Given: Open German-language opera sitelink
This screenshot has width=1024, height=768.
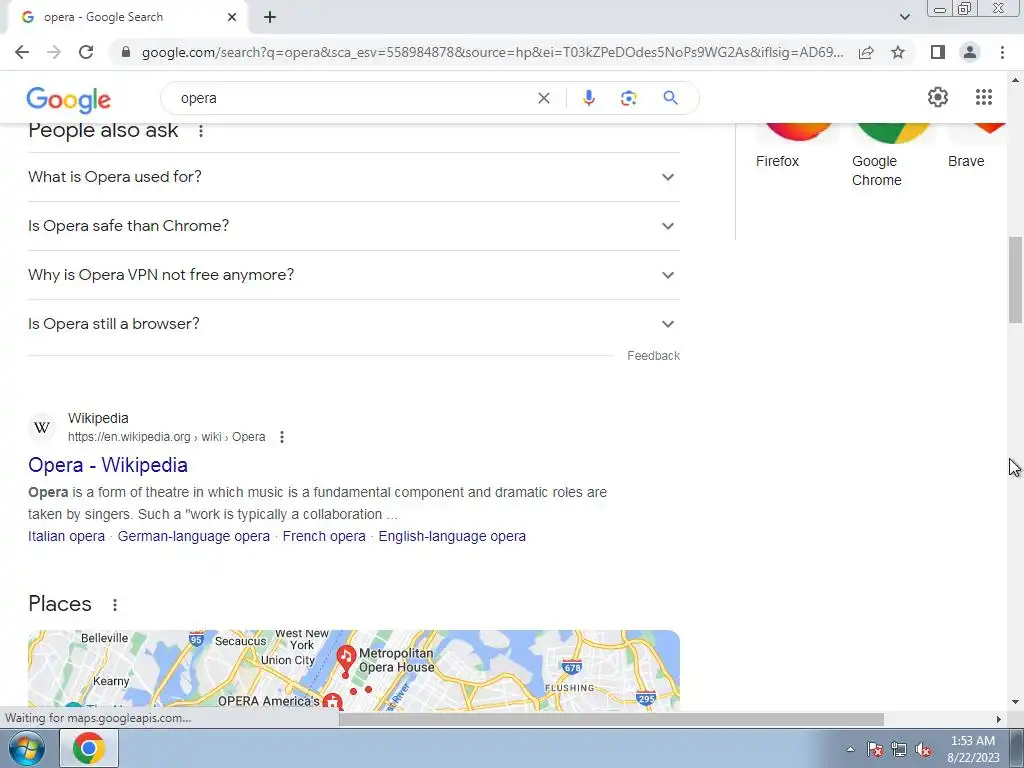Looking at the screenshot, I should point(194,536).
